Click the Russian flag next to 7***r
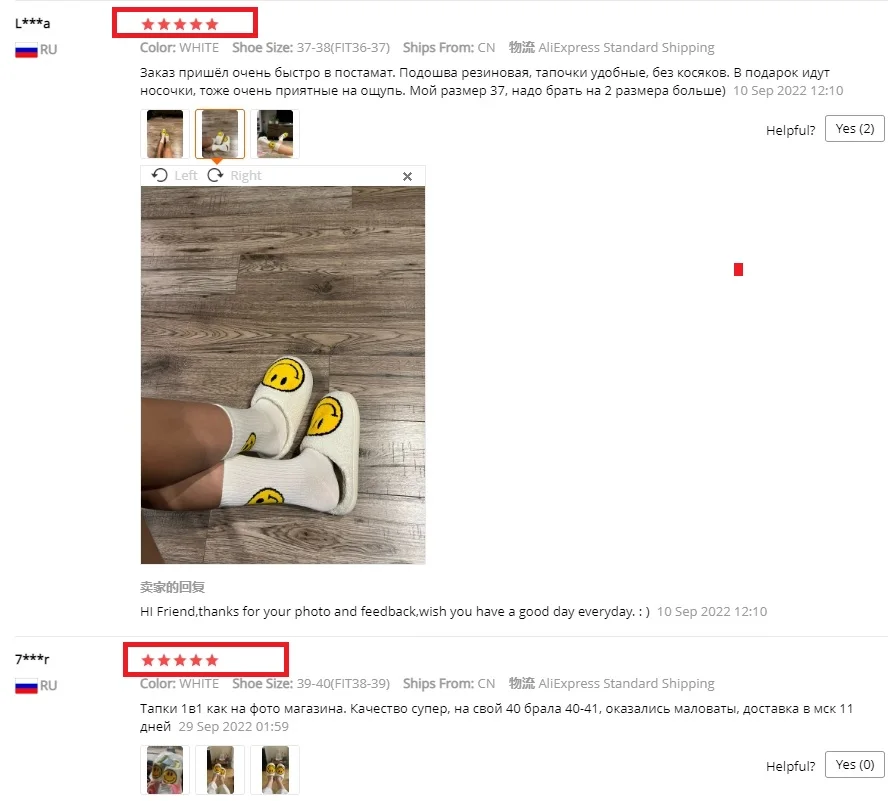This screenshot has width=888, height=801. (x=26, y=686)
